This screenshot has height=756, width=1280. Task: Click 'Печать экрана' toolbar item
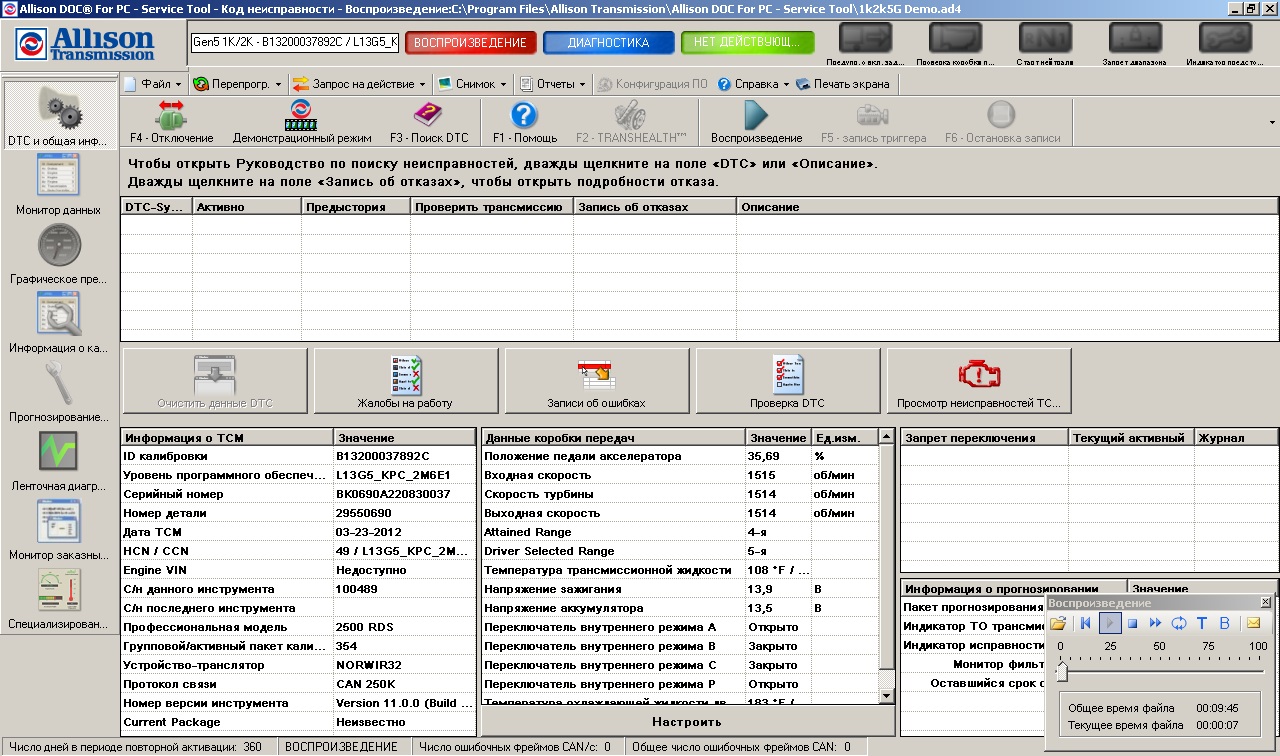click(x=842, y=84)
